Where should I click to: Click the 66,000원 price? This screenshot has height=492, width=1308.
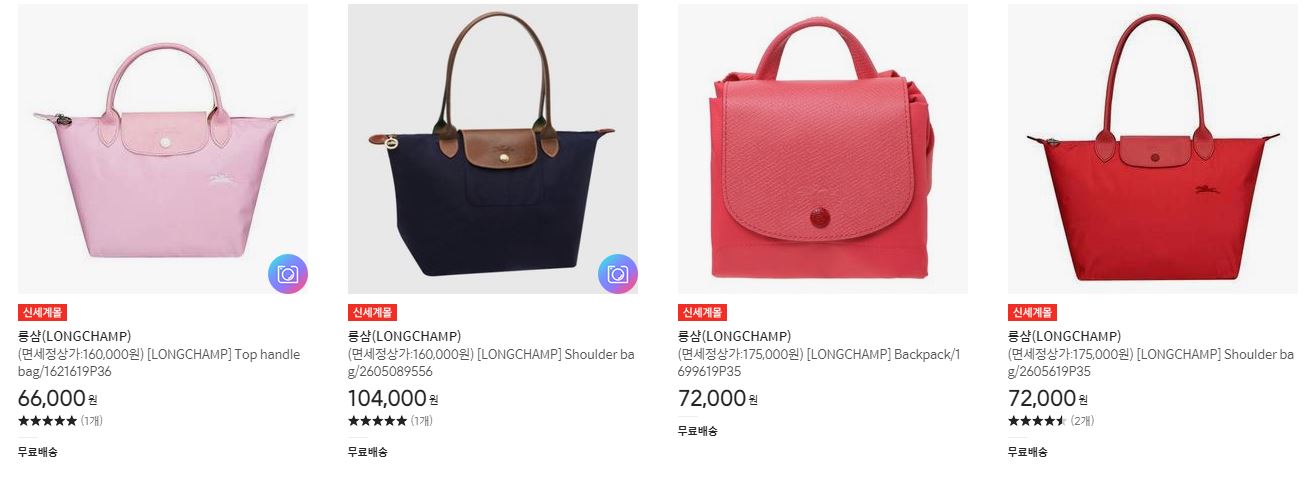pos(58,398)
